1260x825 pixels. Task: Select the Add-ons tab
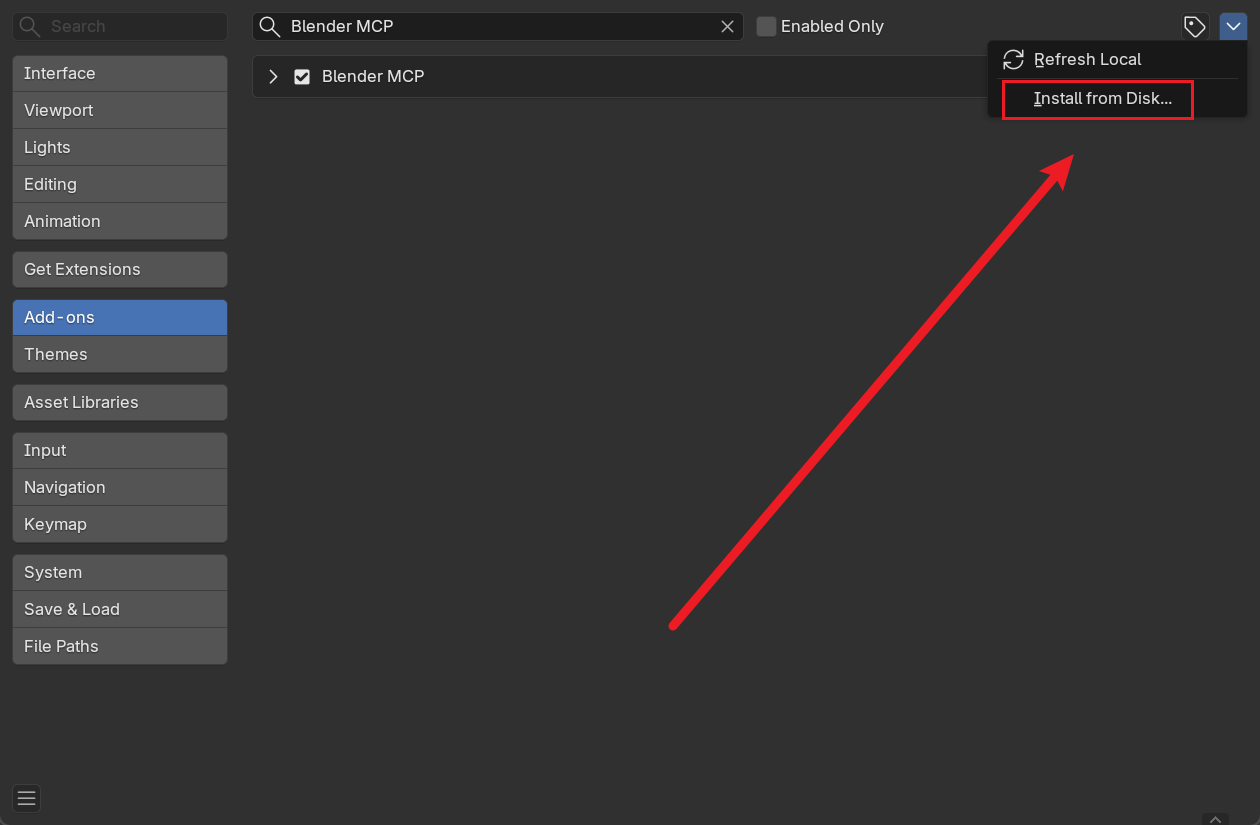tap(120, 317)
